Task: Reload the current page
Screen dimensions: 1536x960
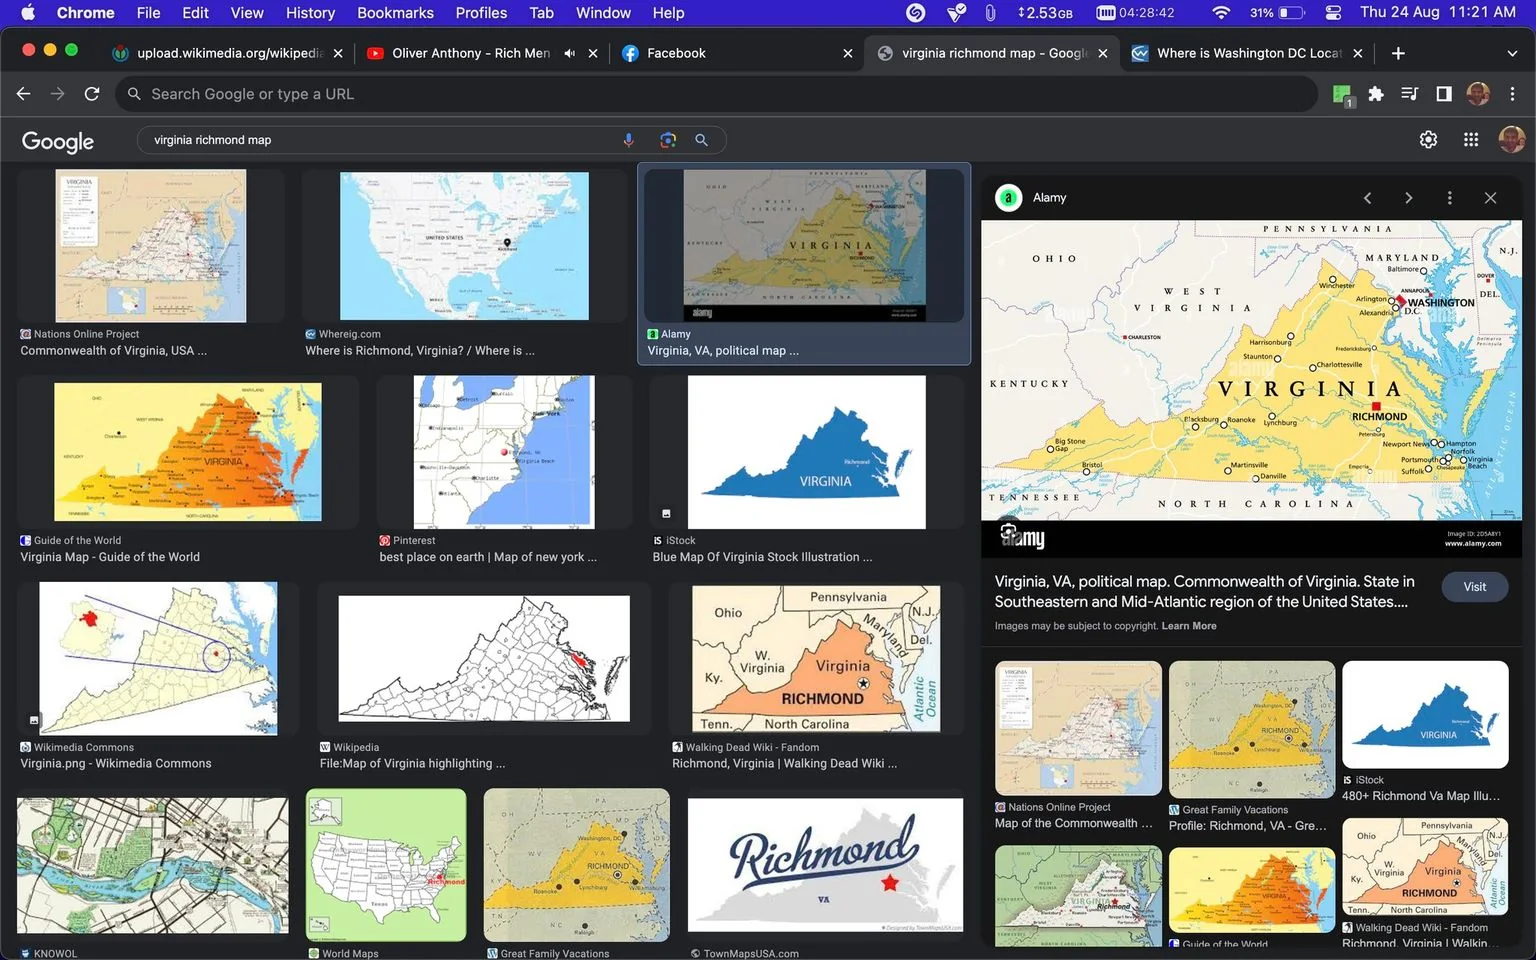Action: pos(92,94)
